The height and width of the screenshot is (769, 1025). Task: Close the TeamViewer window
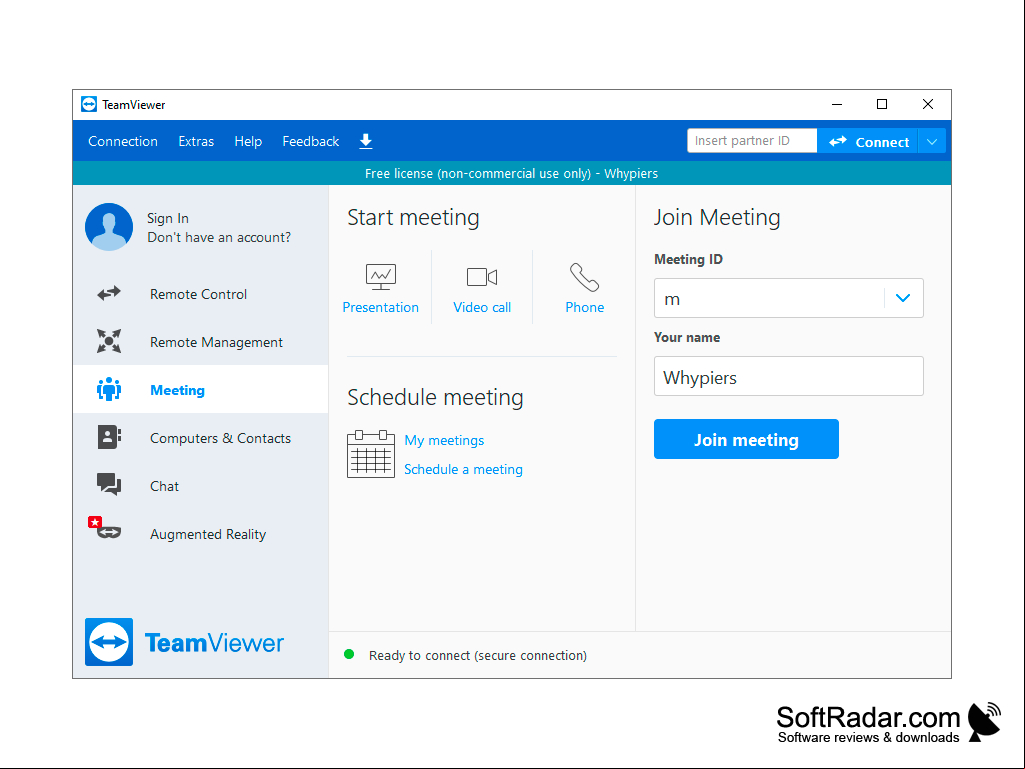click(x=928, y=105)
